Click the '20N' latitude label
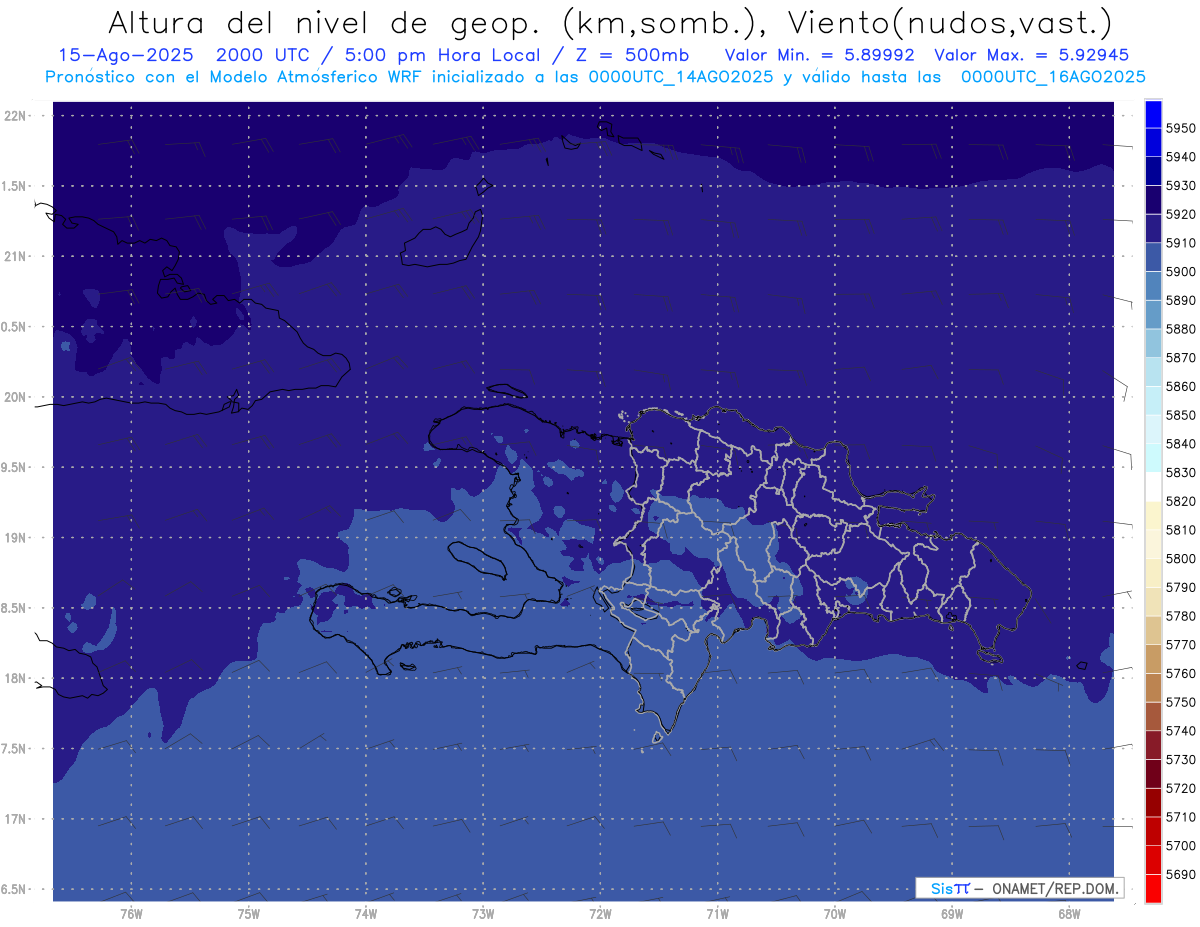The height and width of the screenshot is (927, 1200). click(x=14, y=397)
